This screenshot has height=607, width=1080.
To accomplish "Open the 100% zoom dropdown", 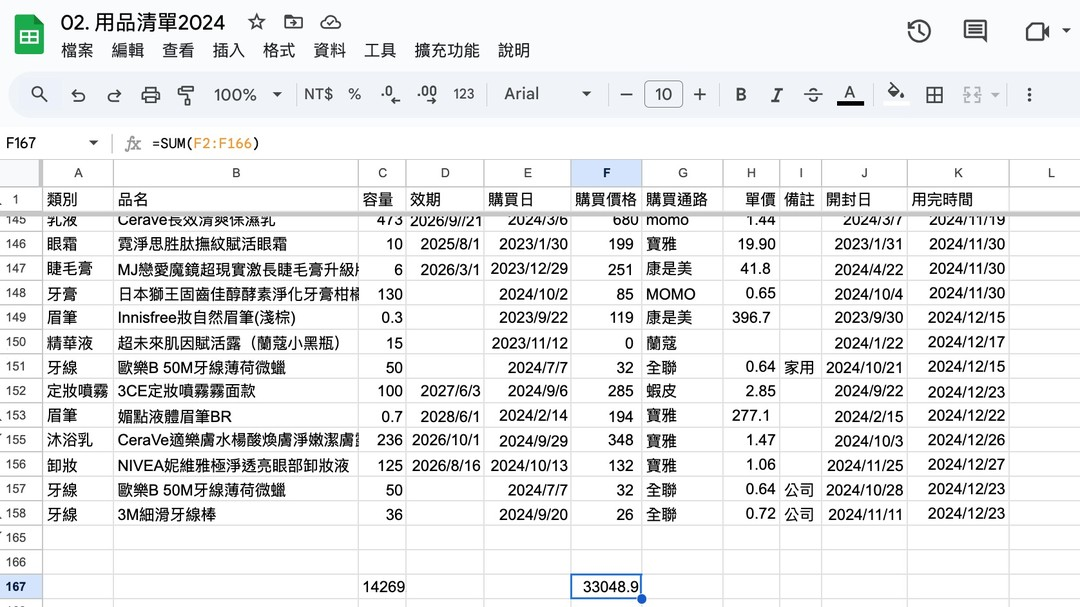I will 246,95.
